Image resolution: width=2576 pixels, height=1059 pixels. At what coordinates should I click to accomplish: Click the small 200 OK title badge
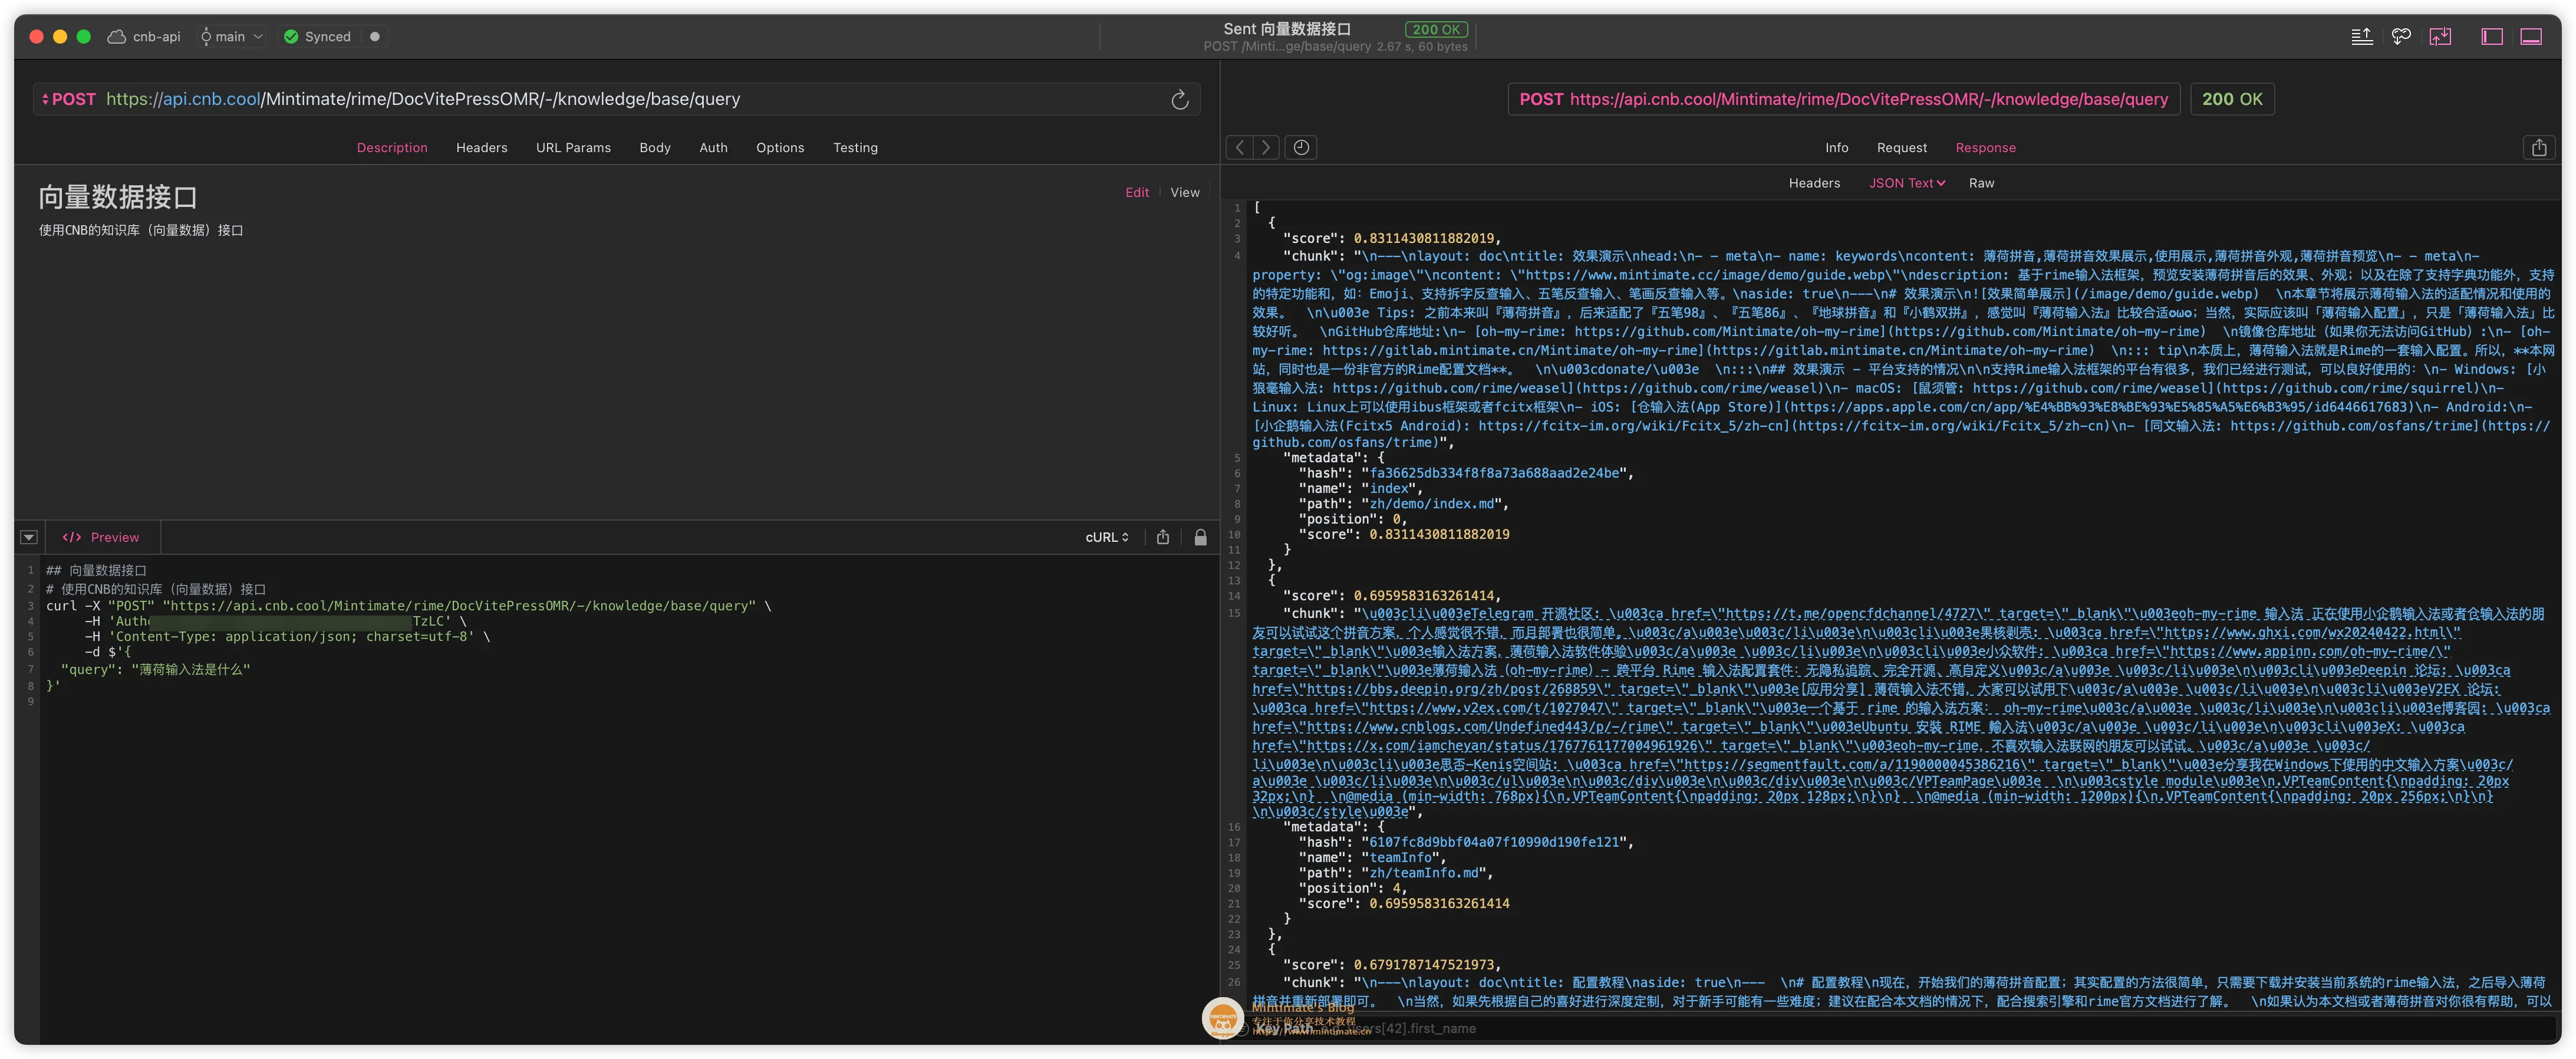(1436, 29)
